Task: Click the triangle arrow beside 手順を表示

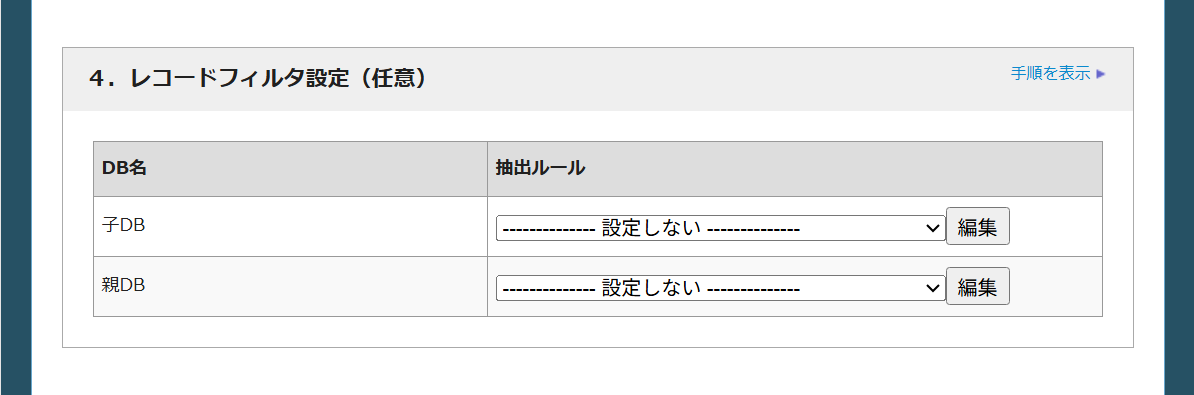Action: point(1100,74)
